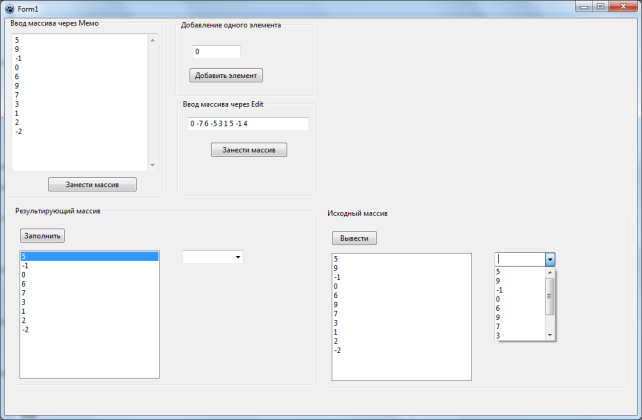Viewport: 642px width, 420px height.
Task: Click down arrow of the dropdown list scrollbar
Action: click(x=550, y=335)
